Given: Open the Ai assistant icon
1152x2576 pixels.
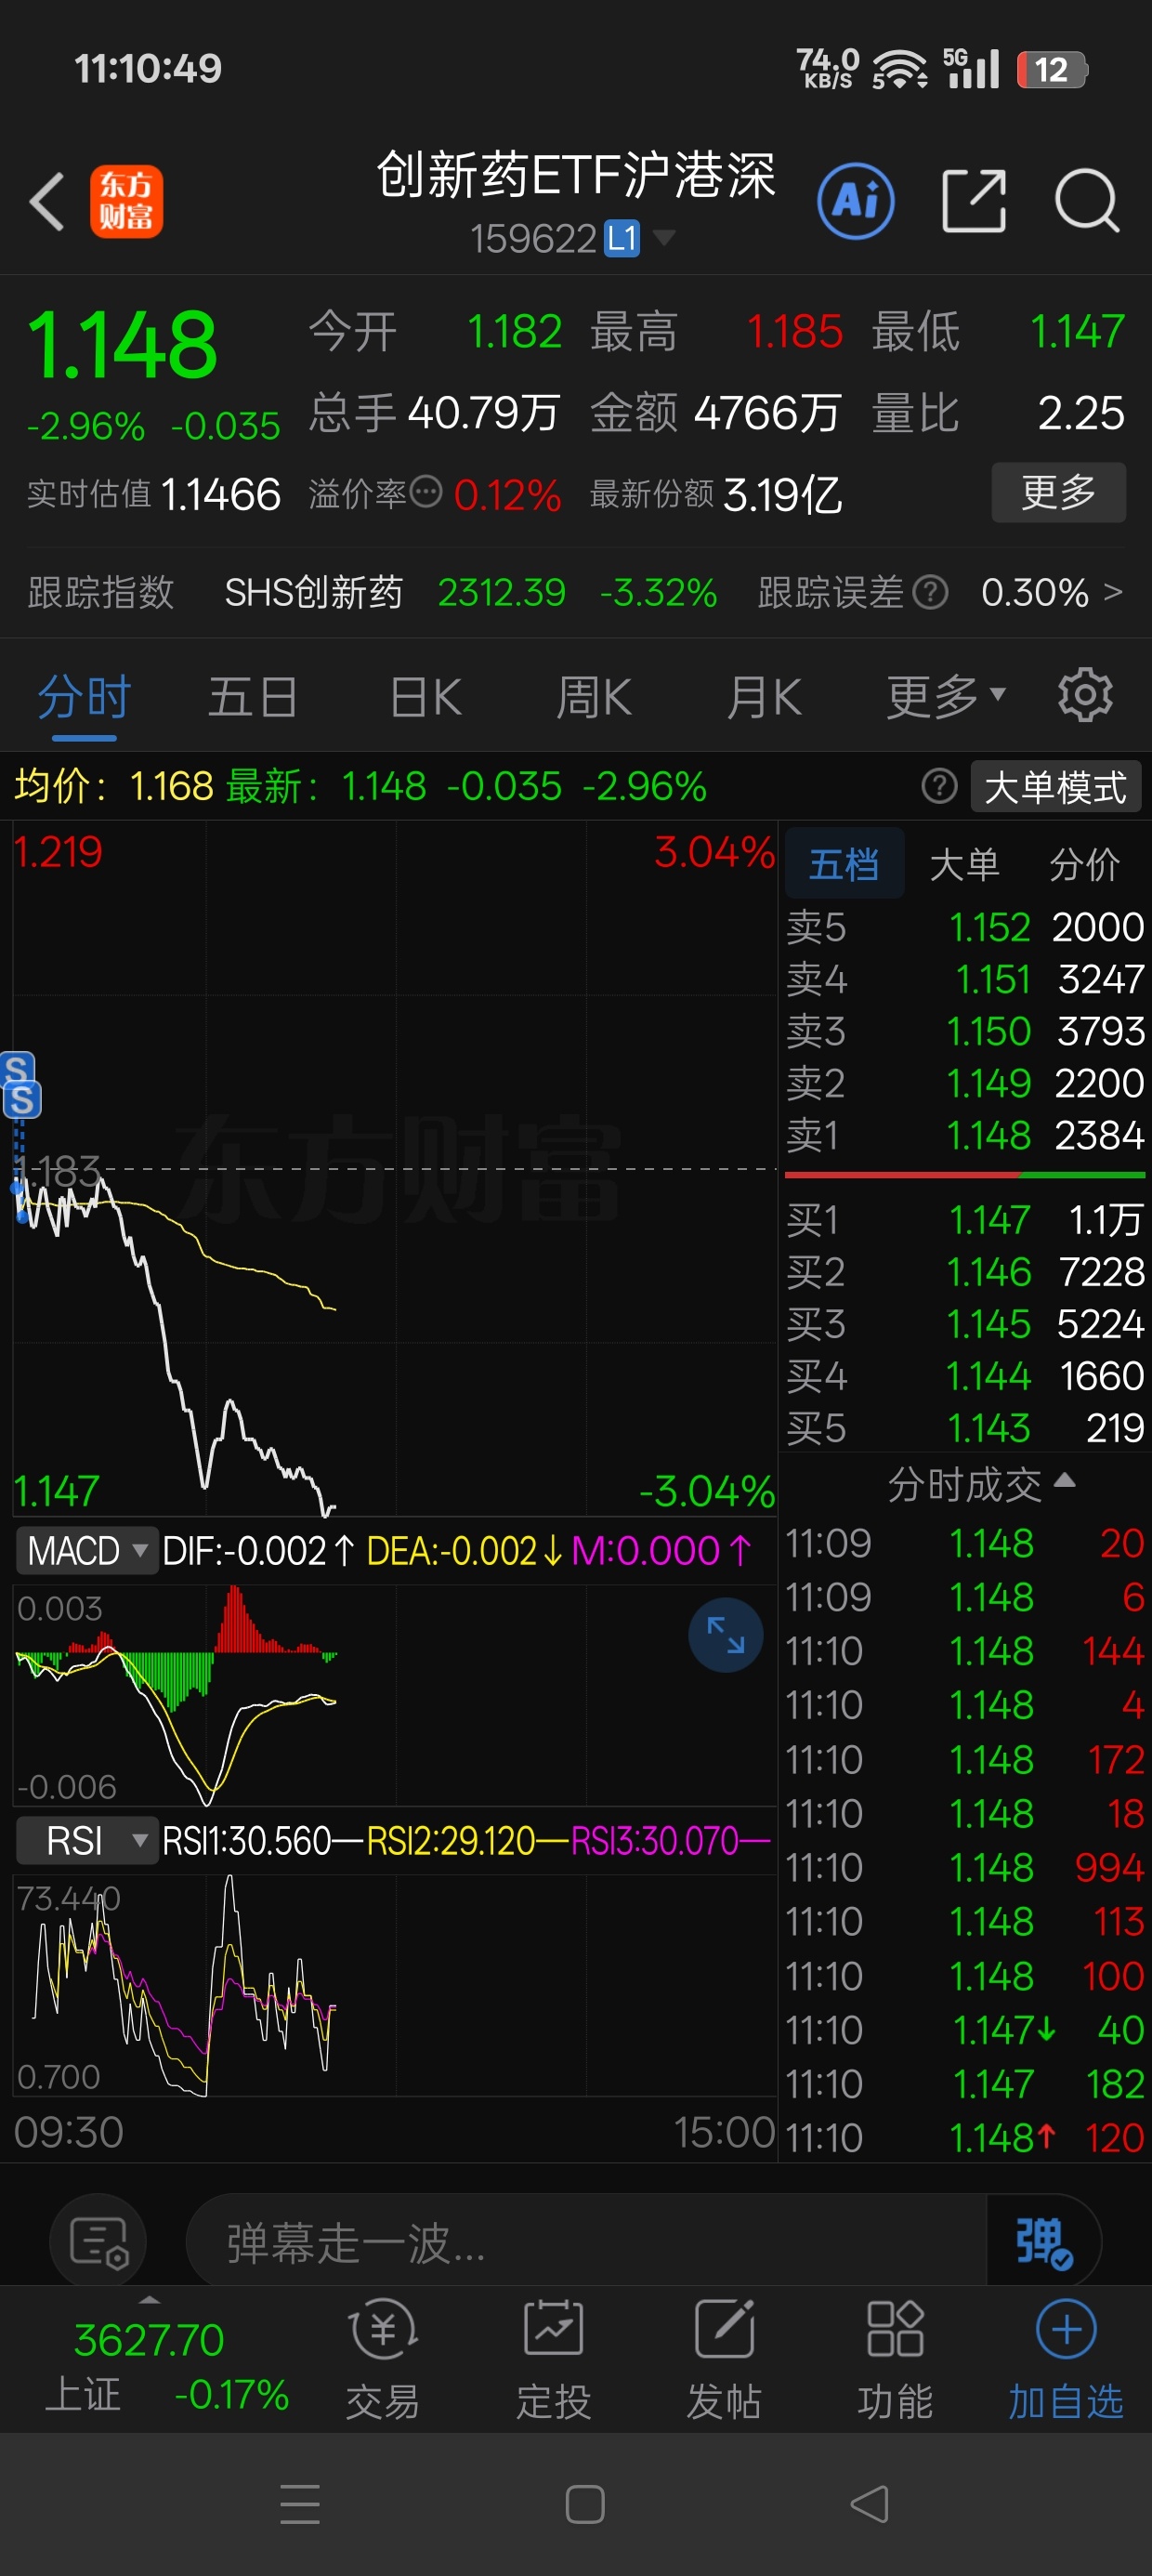Looking at the screenshot, I should [856, 201].
